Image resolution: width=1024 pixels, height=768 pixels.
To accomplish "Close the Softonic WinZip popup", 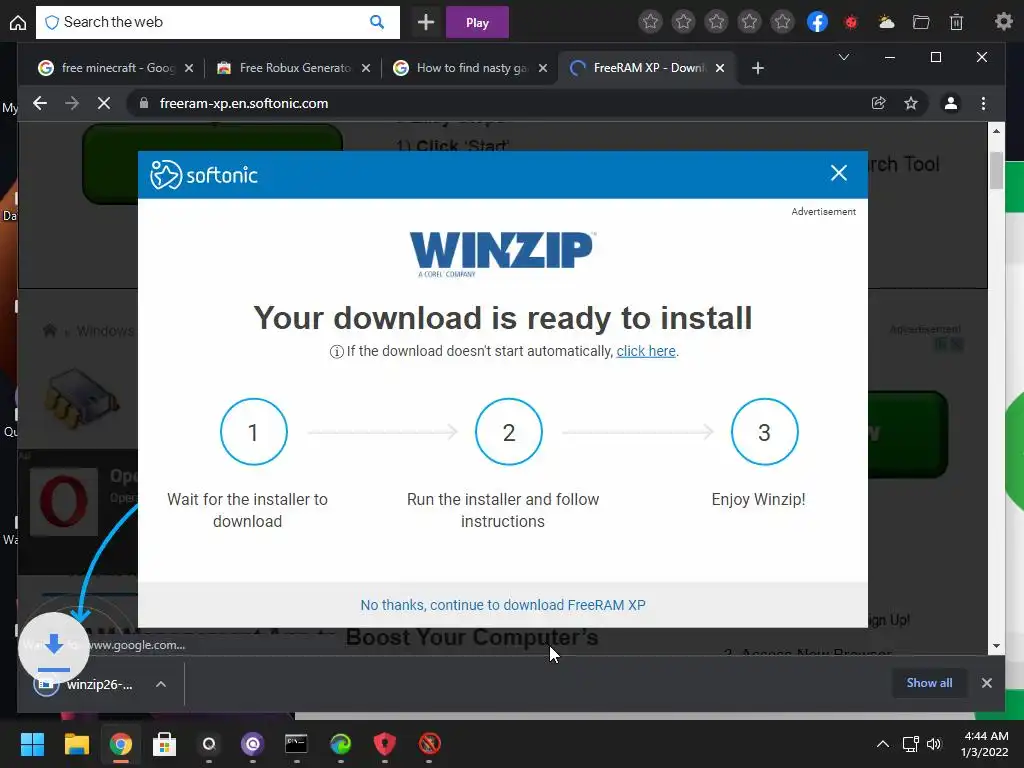I will click(839, 173).
